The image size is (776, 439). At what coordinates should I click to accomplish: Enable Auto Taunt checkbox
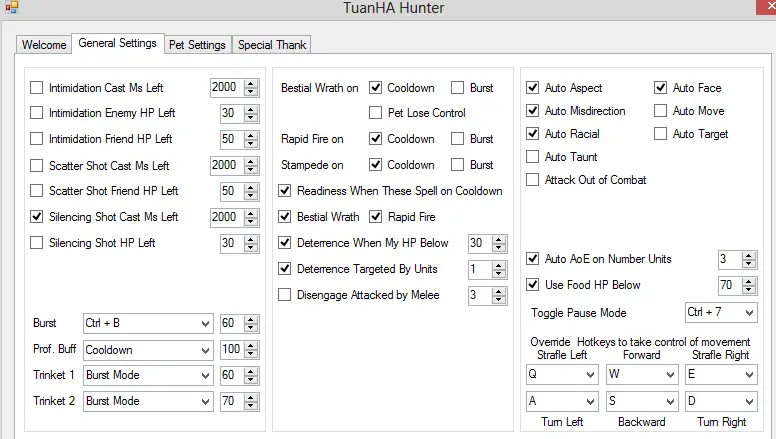pyautogui.click(x=533, y=157)
